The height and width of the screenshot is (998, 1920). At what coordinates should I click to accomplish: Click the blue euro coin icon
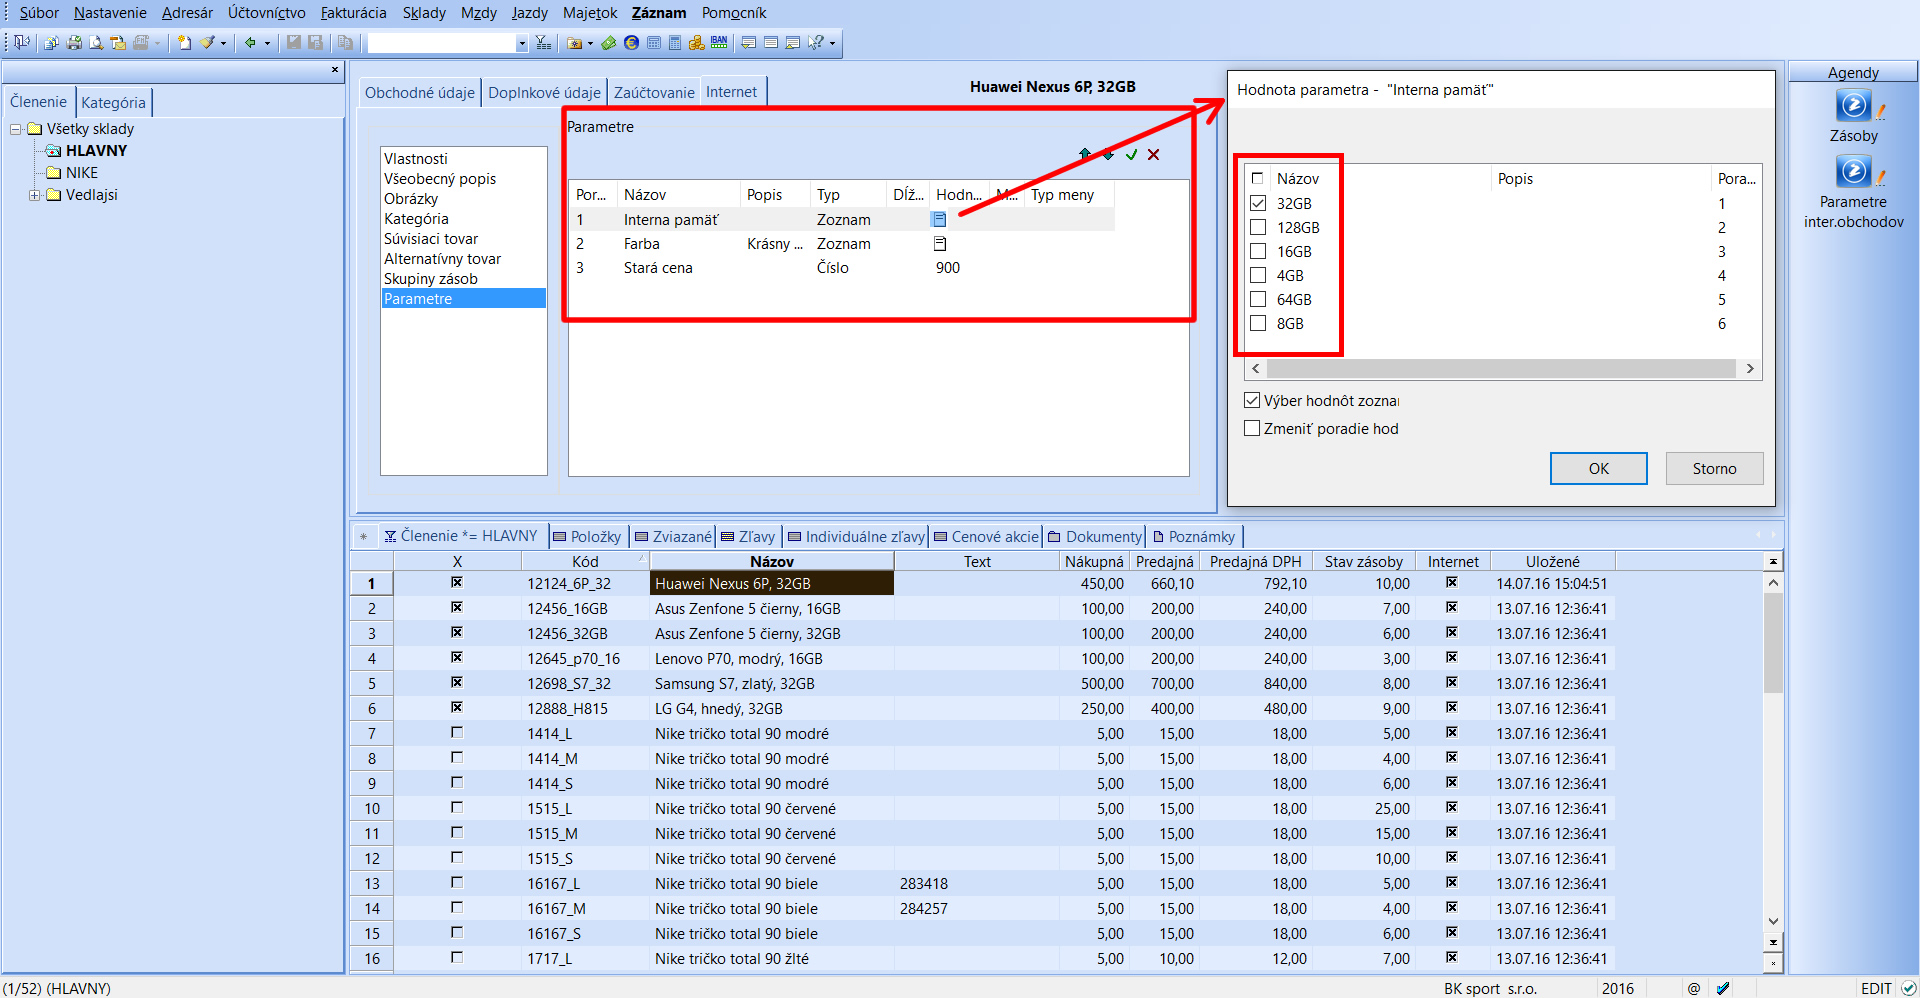pos(631,43)
